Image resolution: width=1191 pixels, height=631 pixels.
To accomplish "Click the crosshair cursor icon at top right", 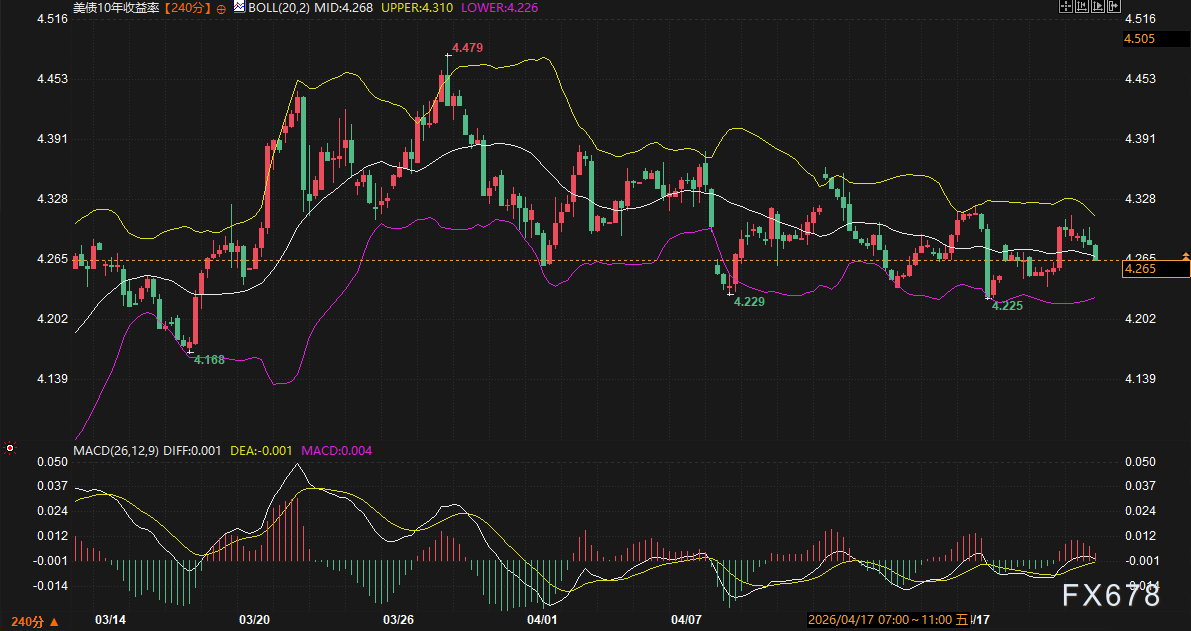I will click(x=1066, y=7).
